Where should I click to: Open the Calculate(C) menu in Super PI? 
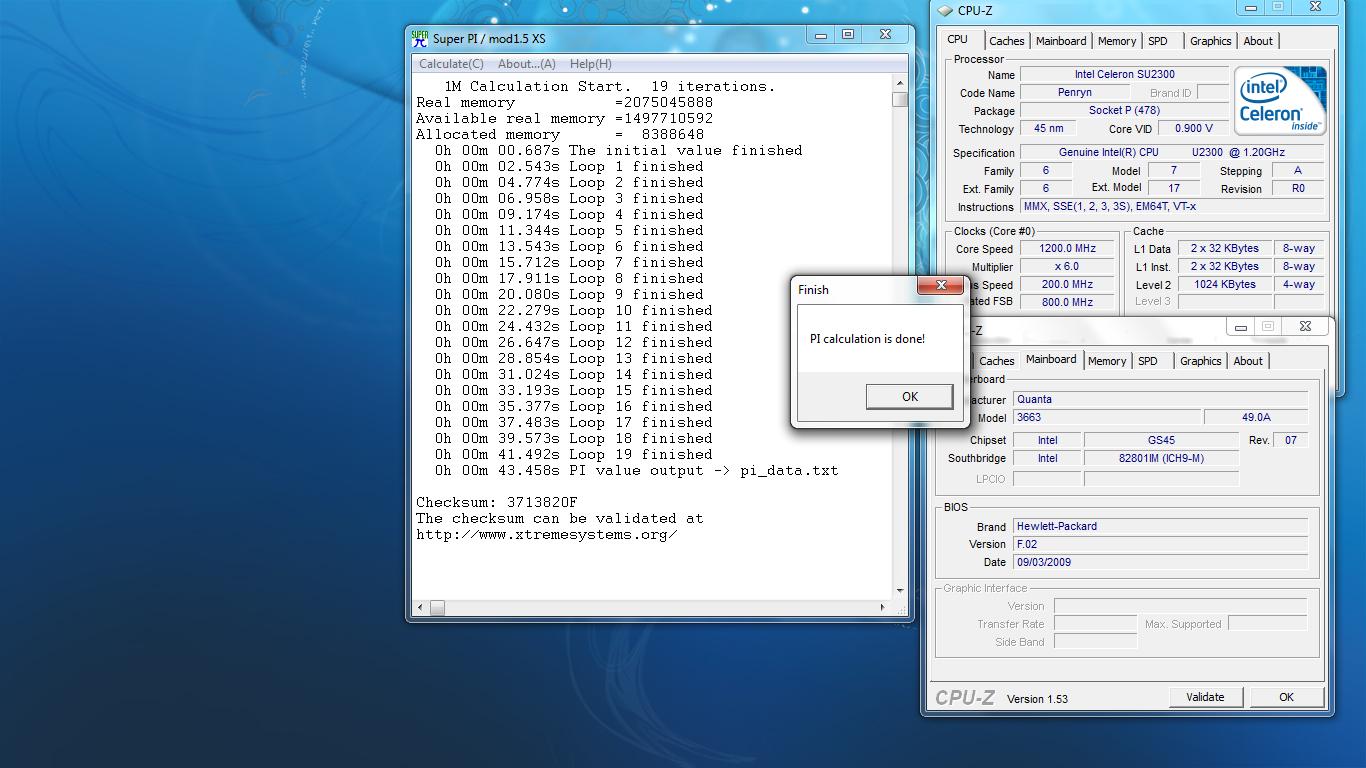tap(451, 64)
